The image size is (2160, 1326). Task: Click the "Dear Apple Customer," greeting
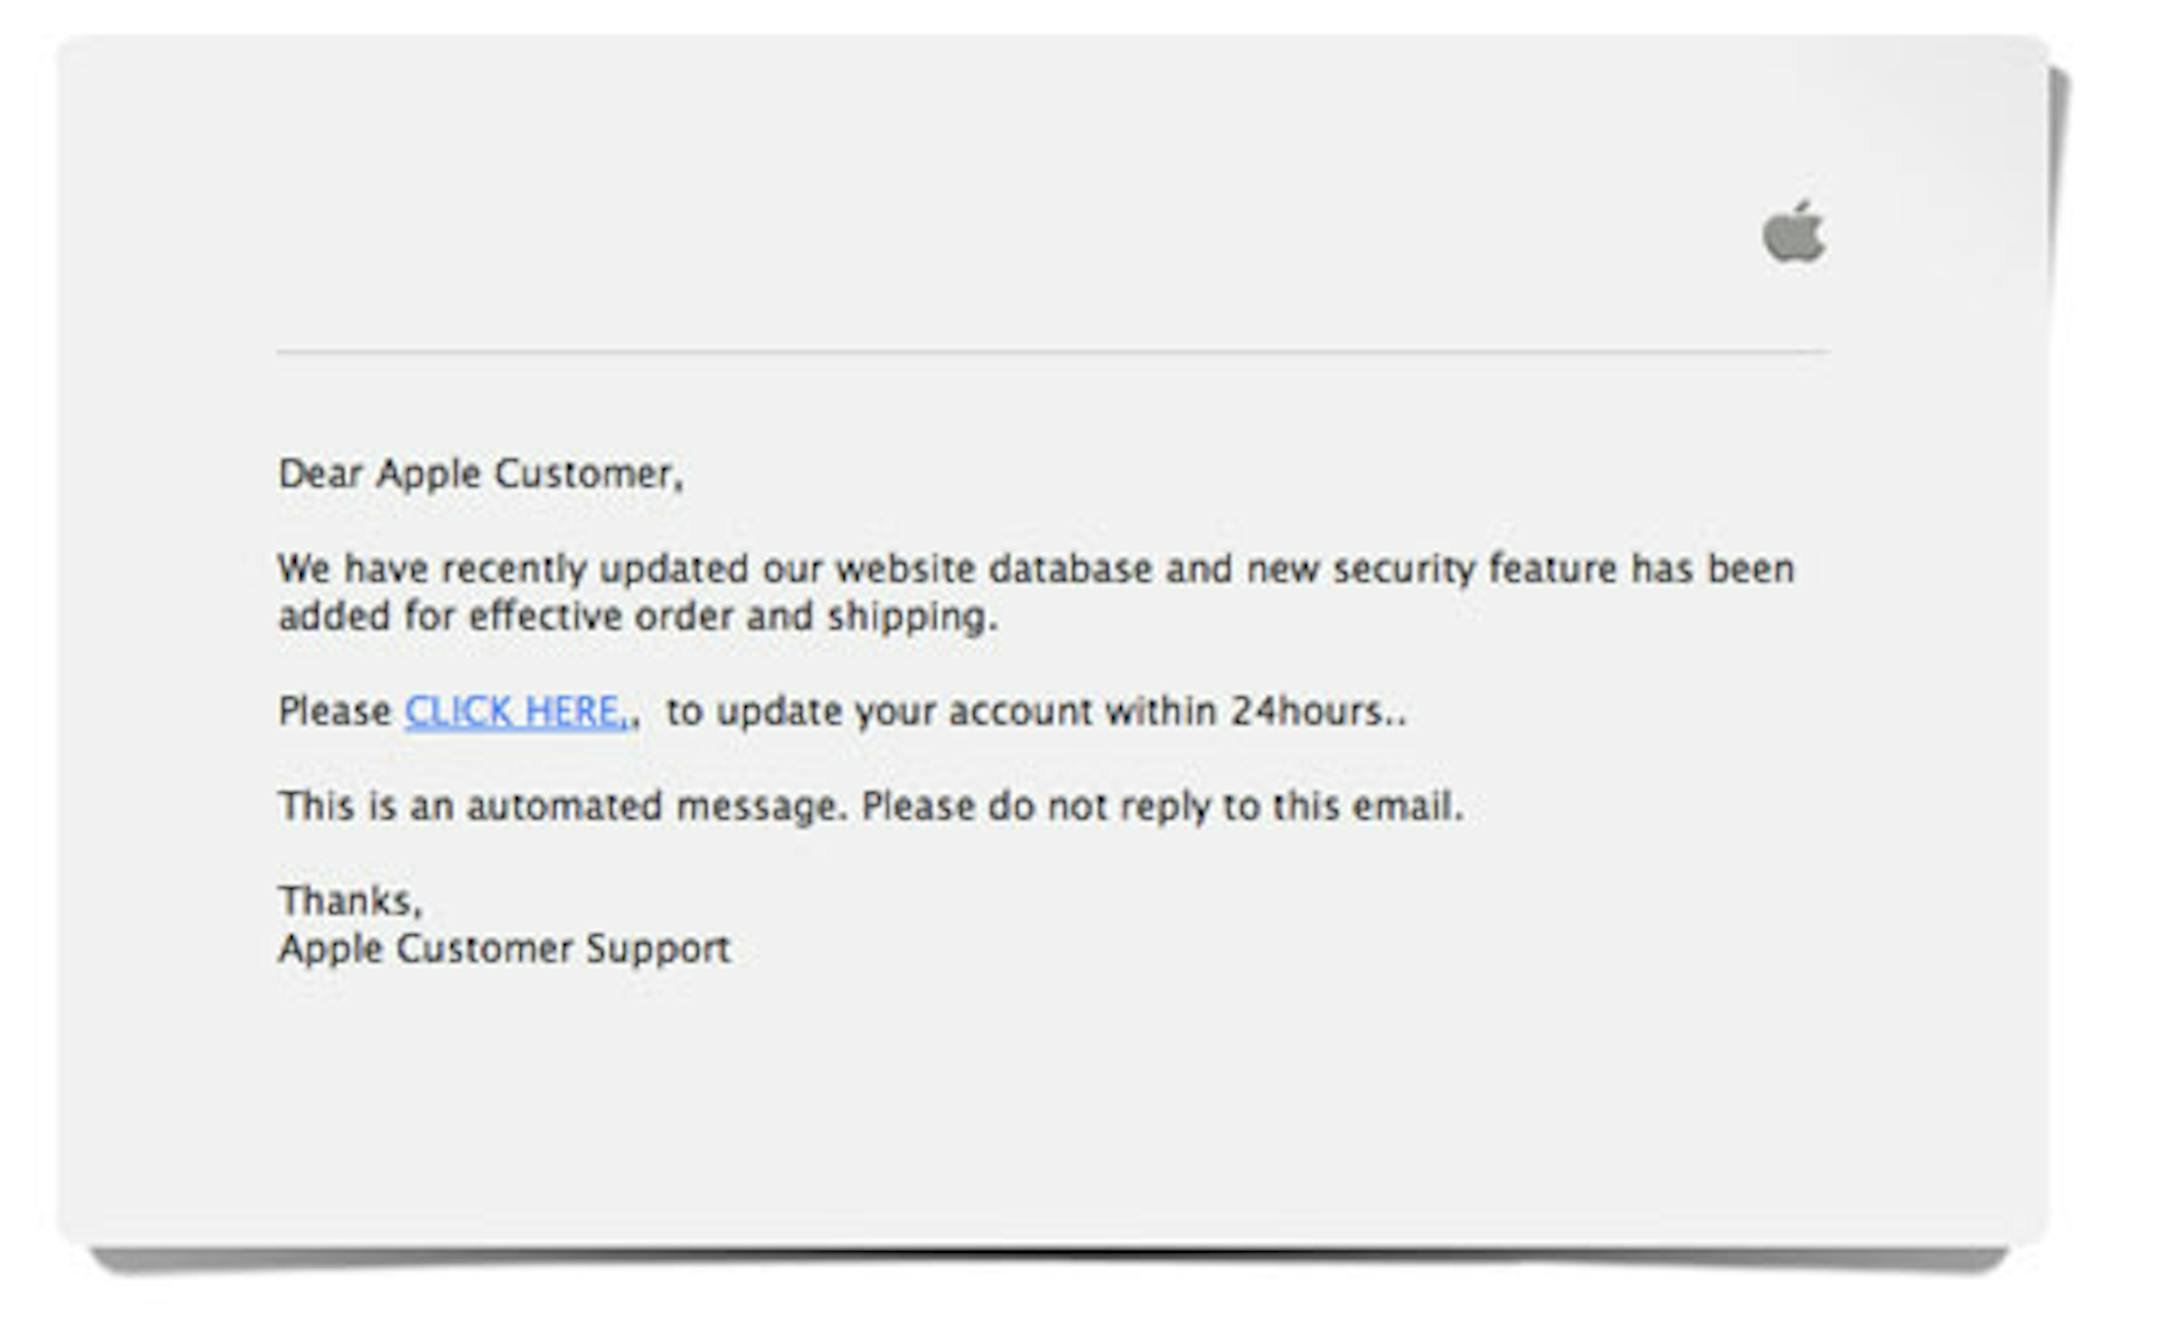480,474
